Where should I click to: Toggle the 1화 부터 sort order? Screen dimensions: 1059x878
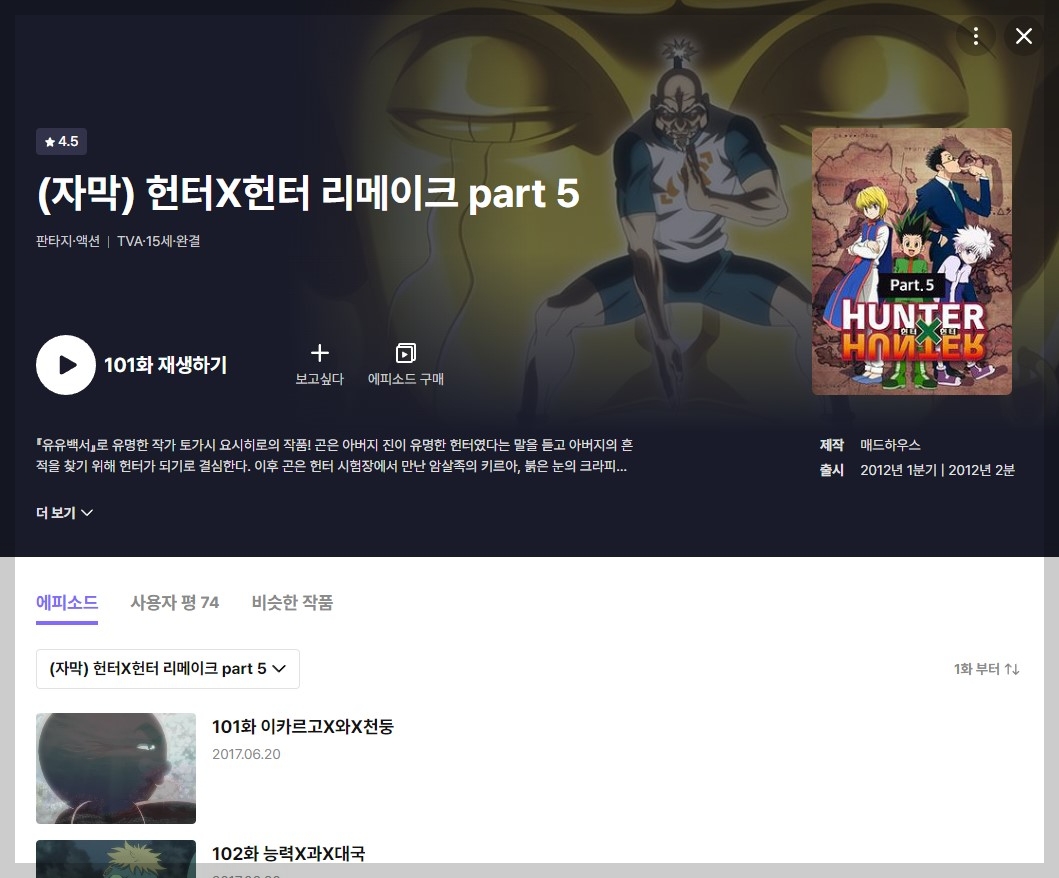[x=986, y=669]
